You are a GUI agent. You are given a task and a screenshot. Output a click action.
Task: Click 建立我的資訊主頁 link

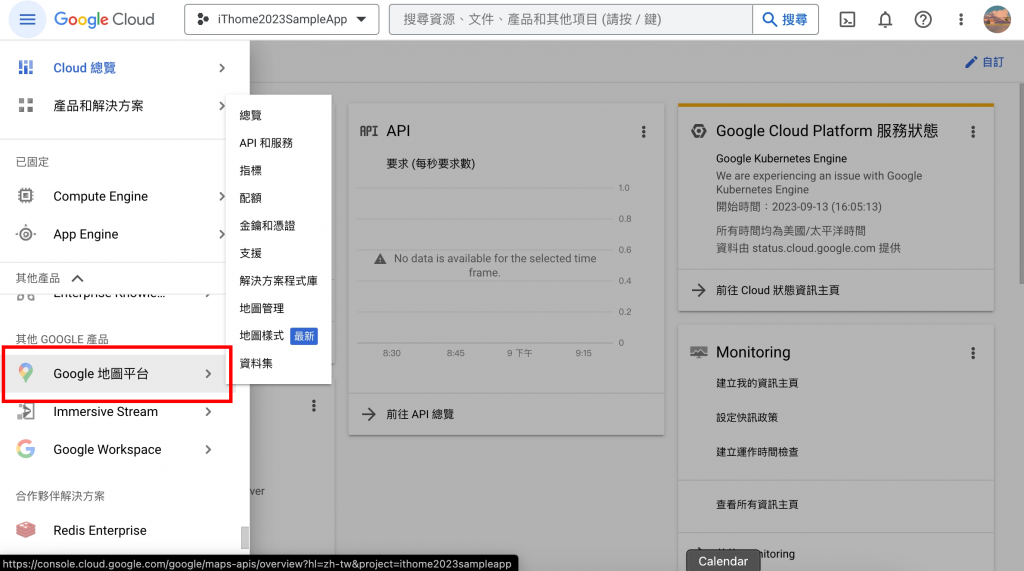click(x=757, y=383)
